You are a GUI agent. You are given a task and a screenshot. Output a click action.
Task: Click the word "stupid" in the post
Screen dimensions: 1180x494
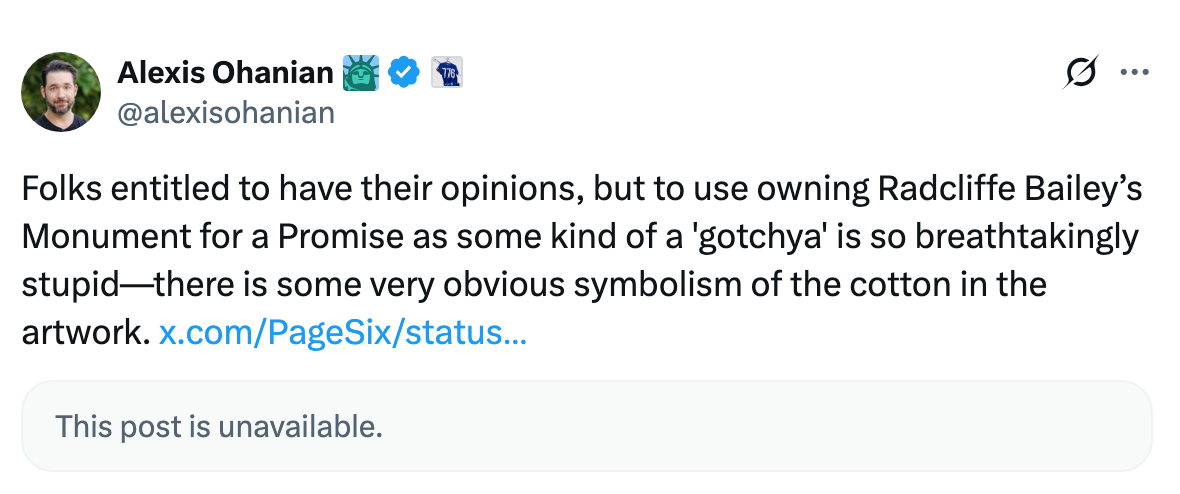[71, 285]
